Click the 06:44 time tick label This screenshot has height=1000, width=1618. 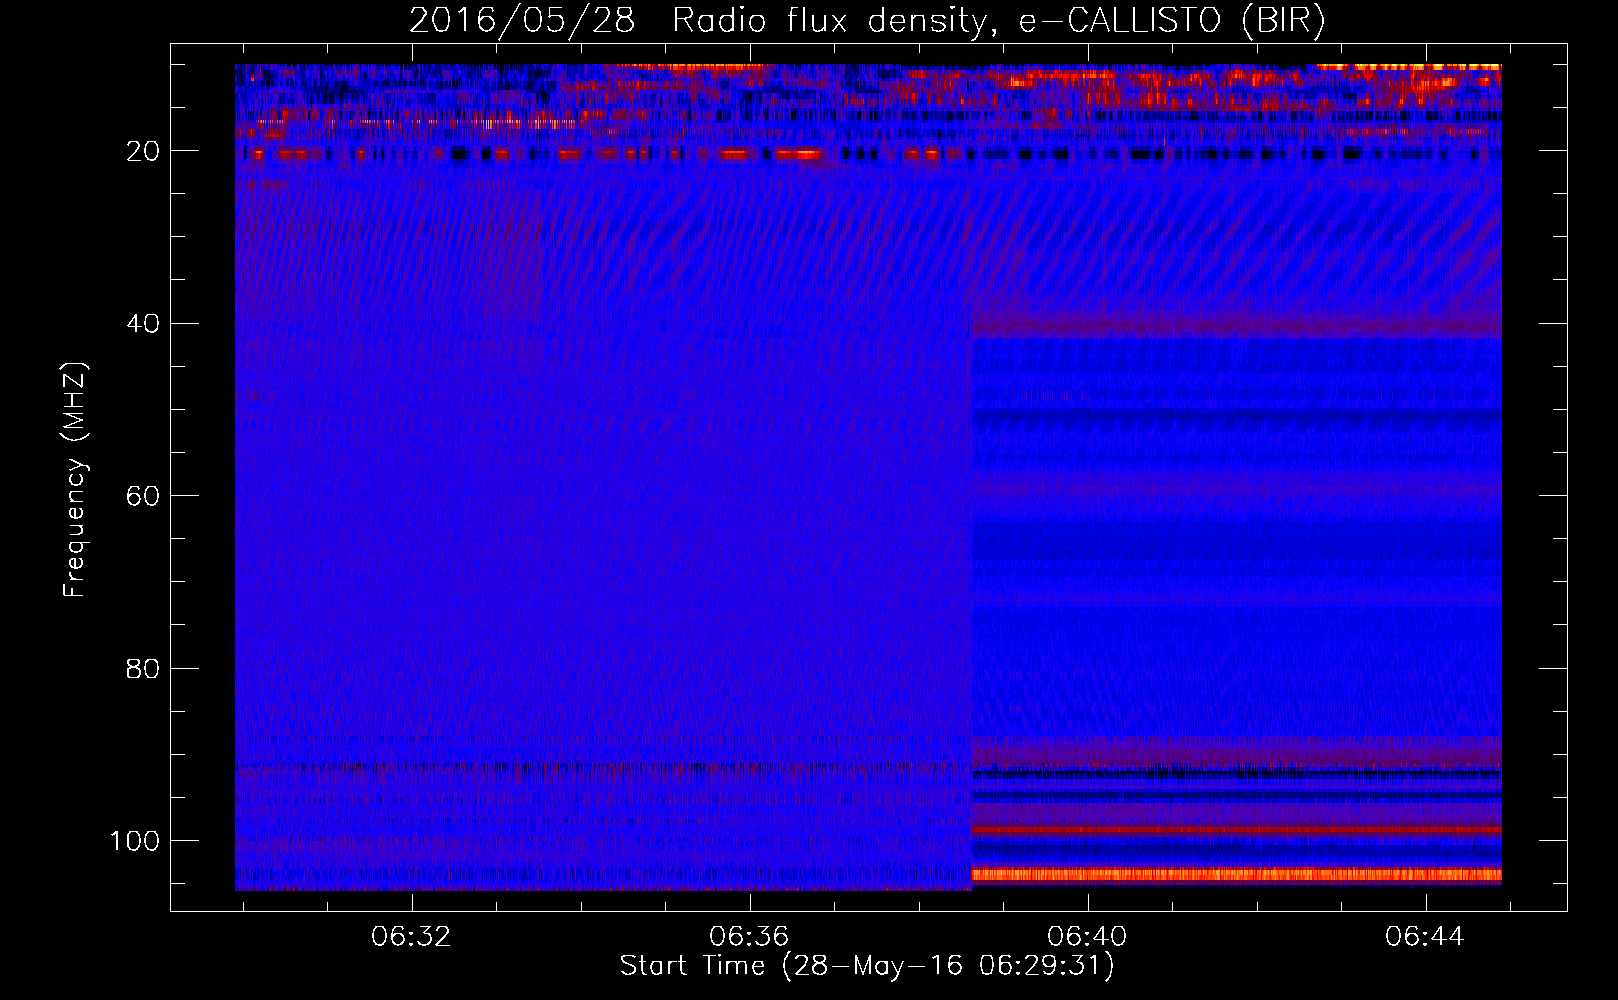tap(1425, 936)
